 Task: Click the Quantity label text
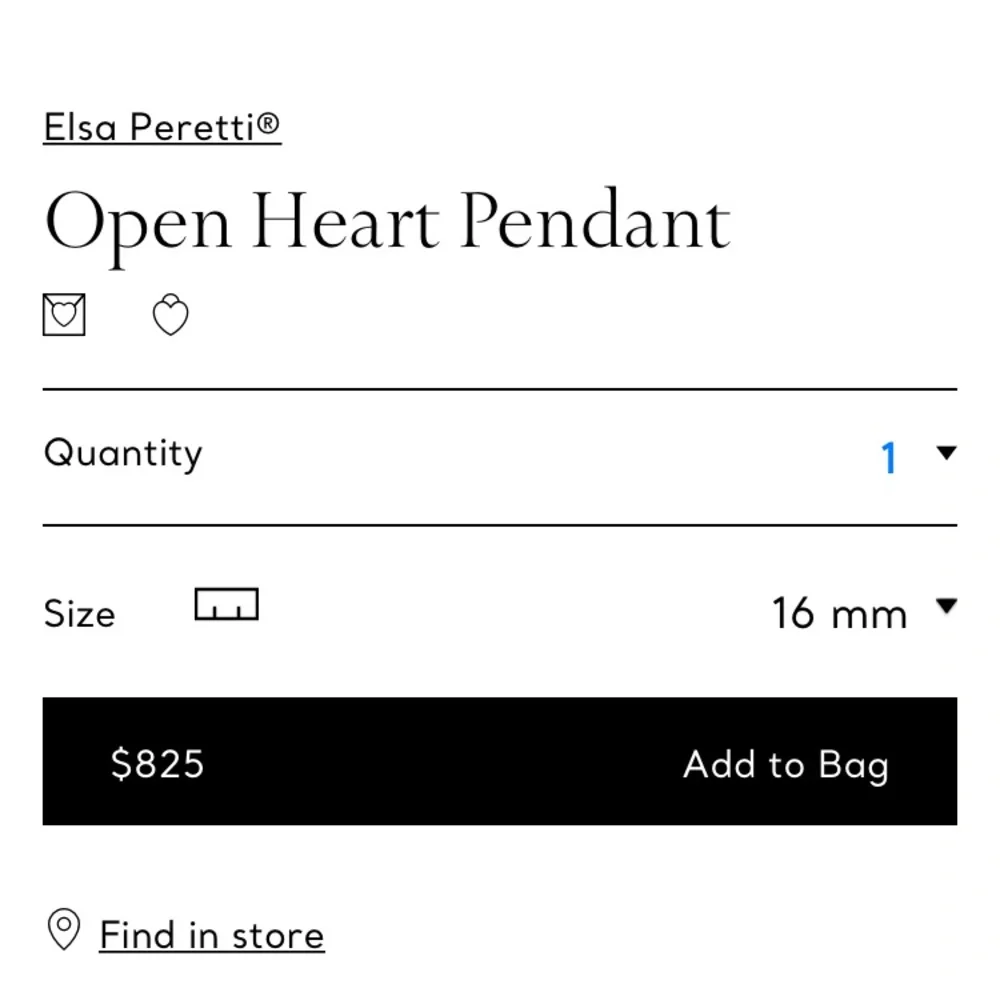coord(122,453)
